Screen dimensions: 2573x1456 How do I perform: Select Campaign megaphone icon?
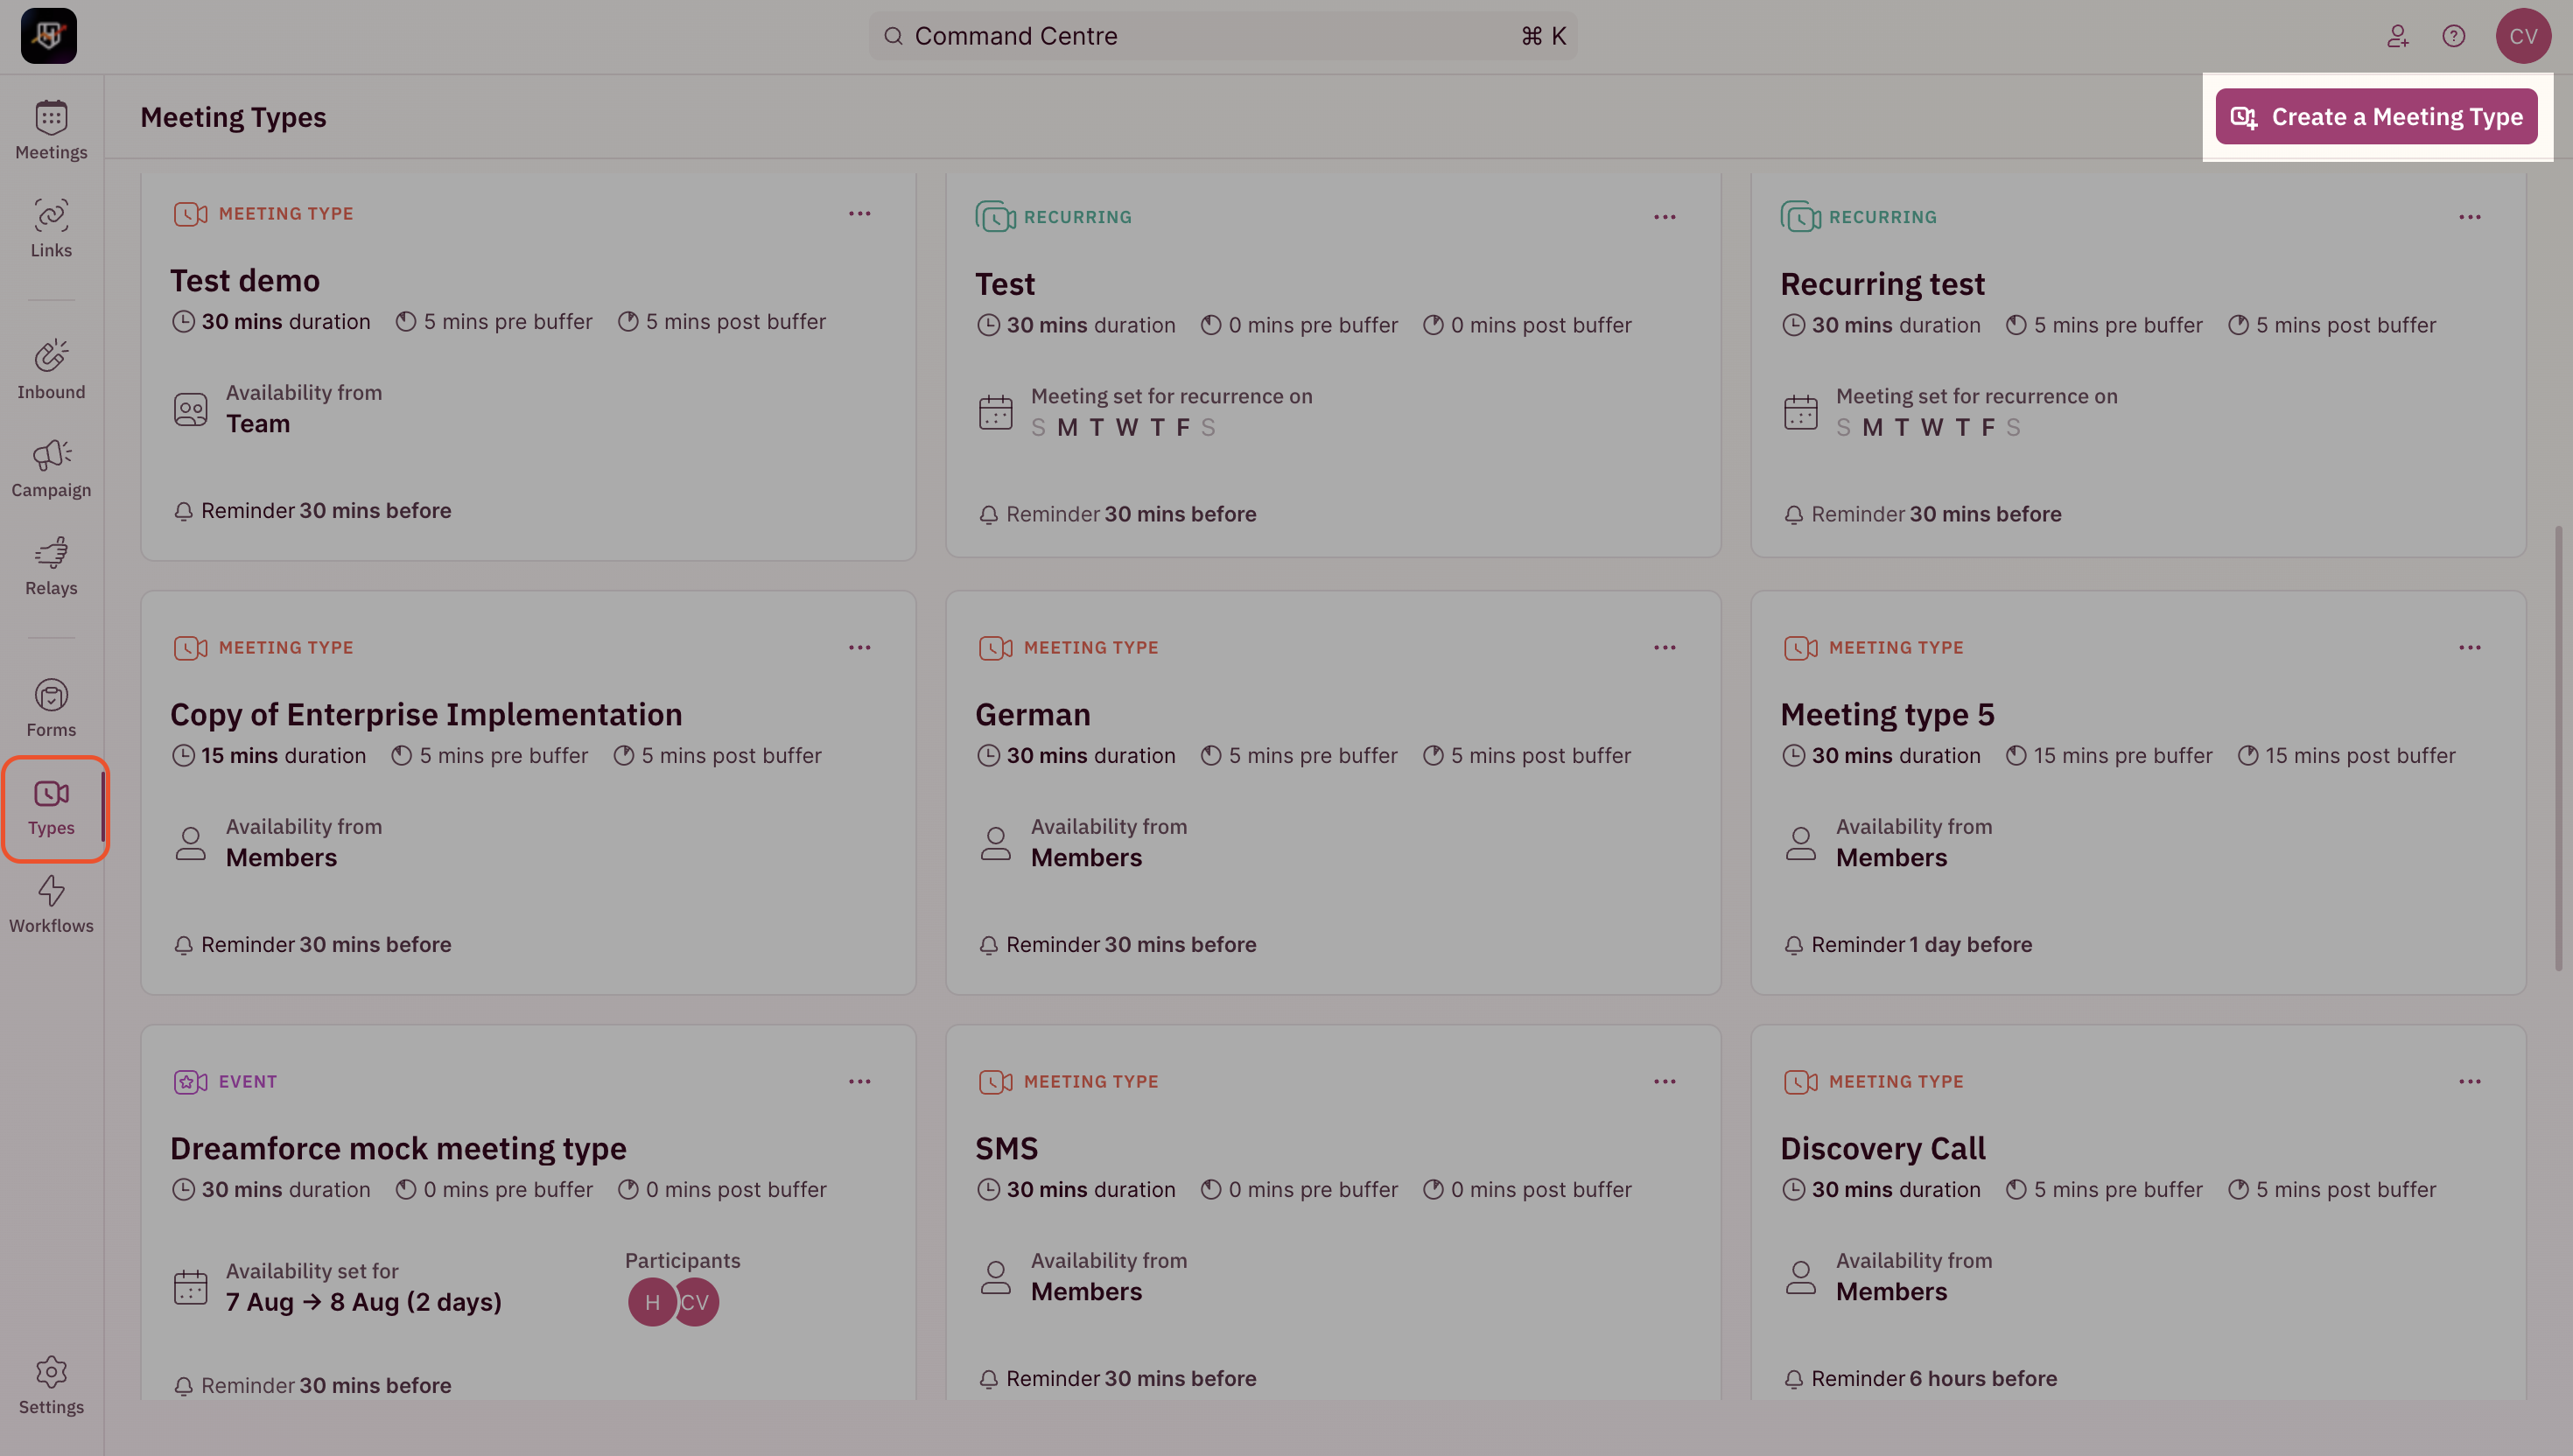(51, 455)
